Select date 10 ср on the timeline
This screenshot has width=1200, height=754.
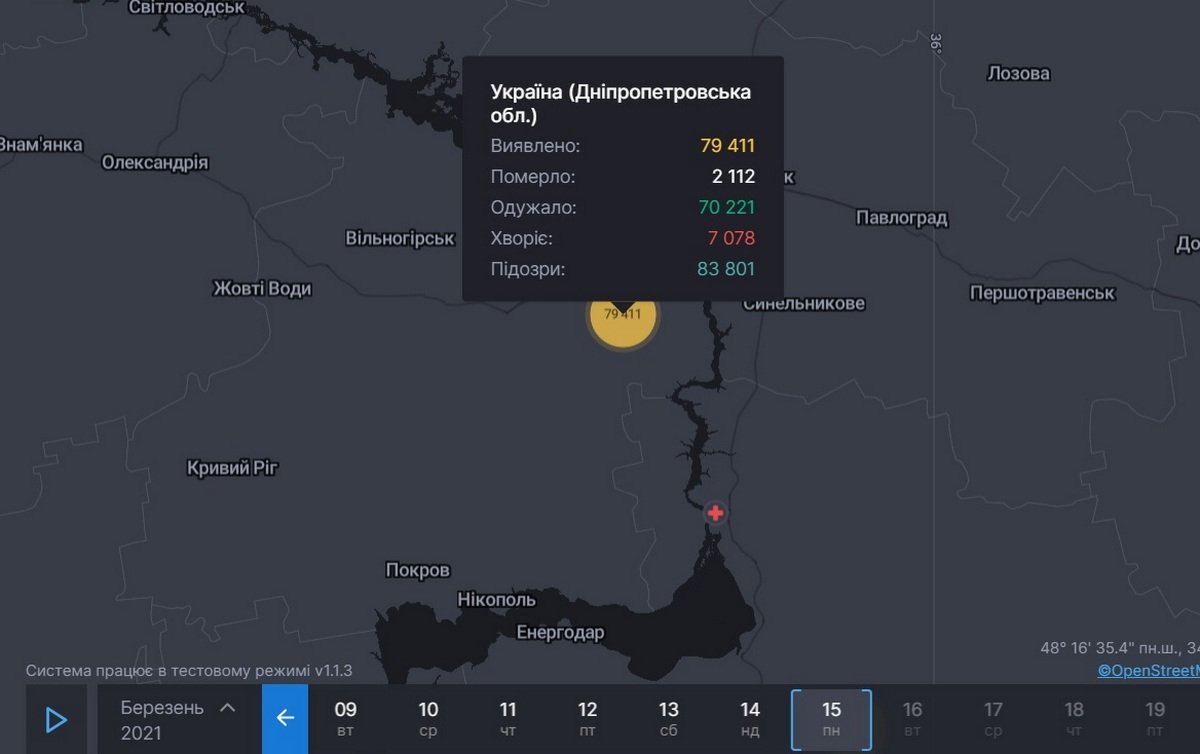(428, 720)
